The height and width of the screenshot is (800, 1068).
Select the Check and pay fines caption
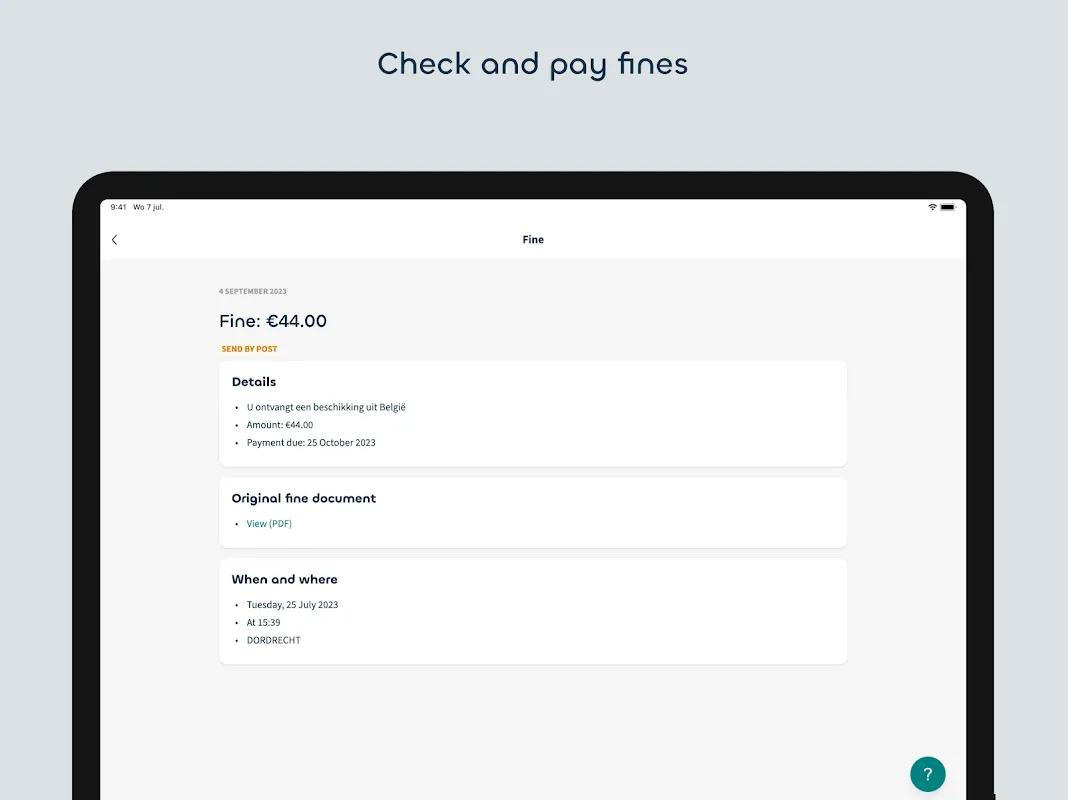coord(533,65)
